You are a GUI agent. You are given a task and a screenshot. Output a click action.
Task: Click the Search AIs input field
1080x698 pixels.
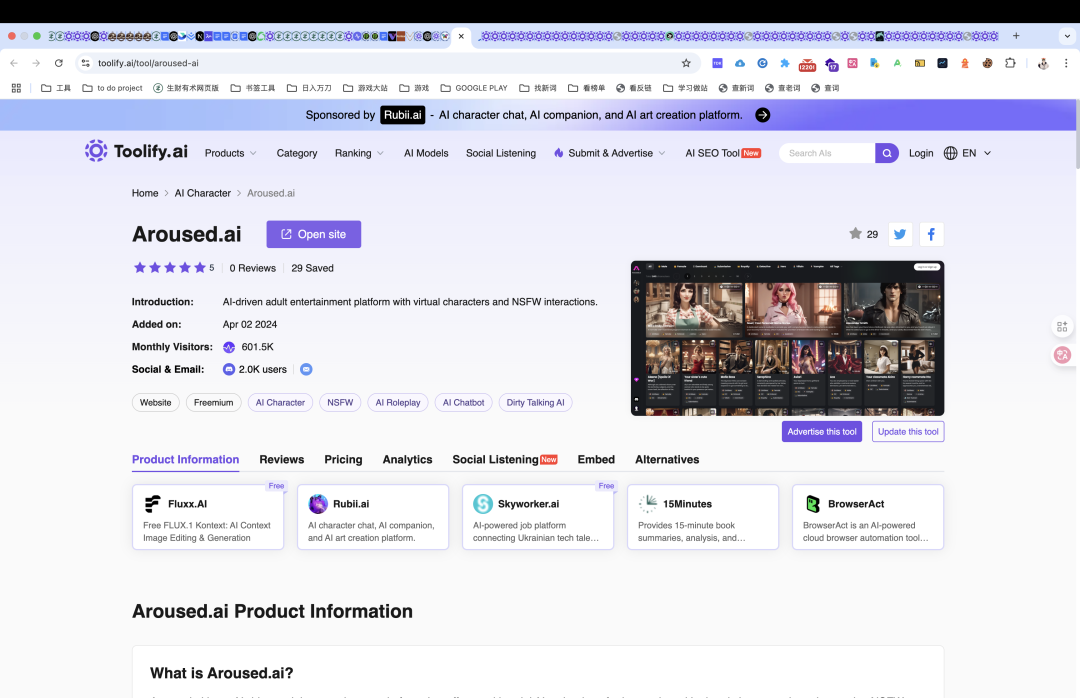click(827, 153)
